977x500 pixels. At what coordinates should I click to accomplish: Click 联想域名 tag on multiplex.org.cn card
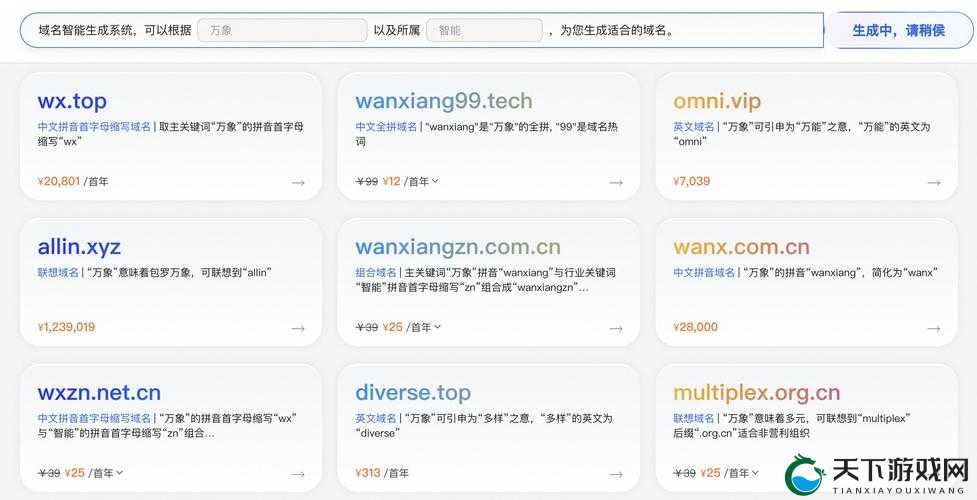693,418
